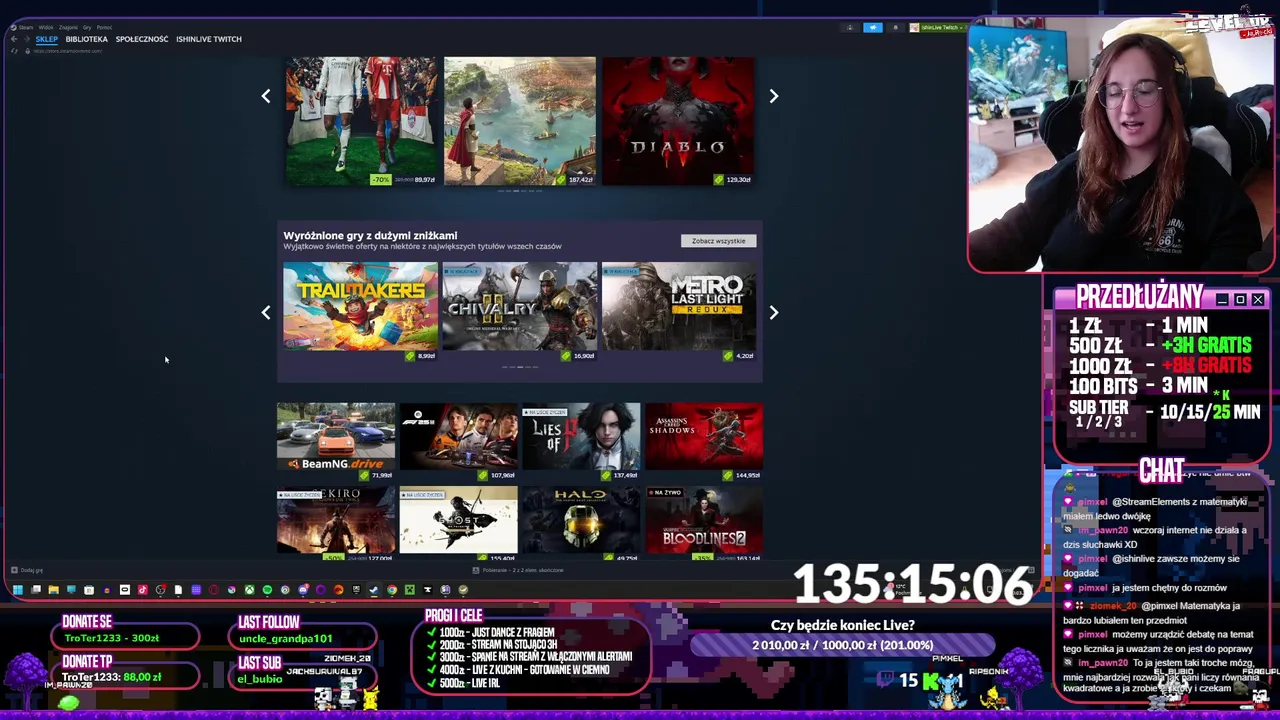
Task: Open Steam notifications bell
Action: (x=896, y=27)
